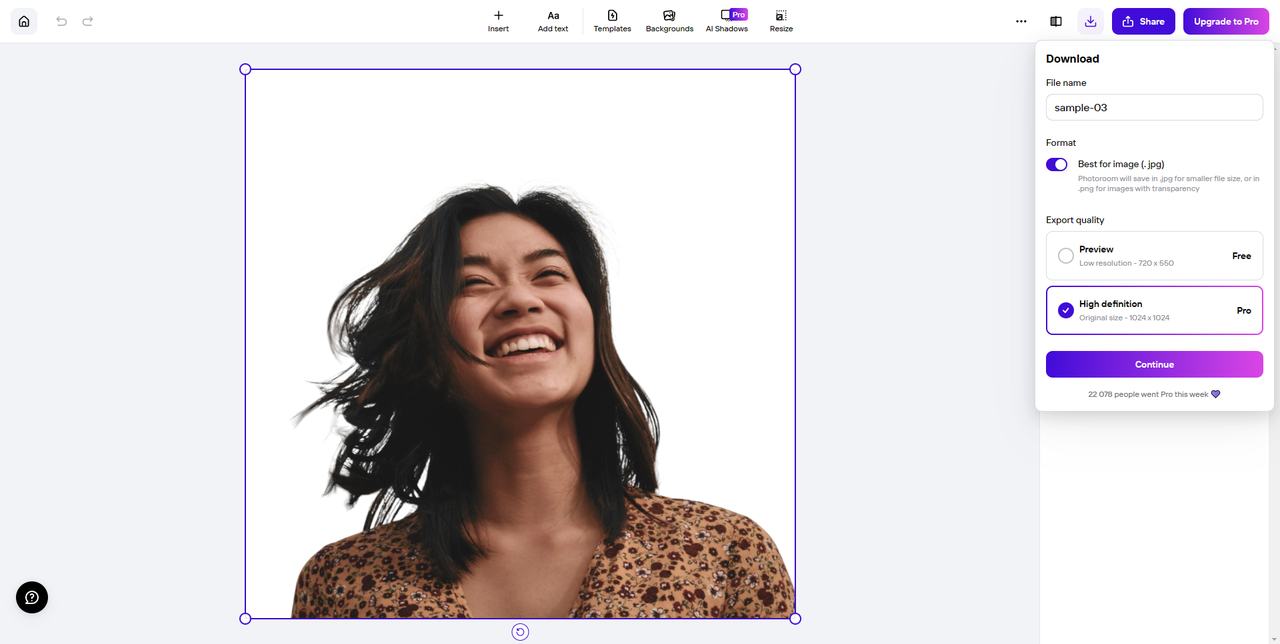Open the Insert tool
This screenshot has width=1280, height=644.
click(x=498, y=21)
